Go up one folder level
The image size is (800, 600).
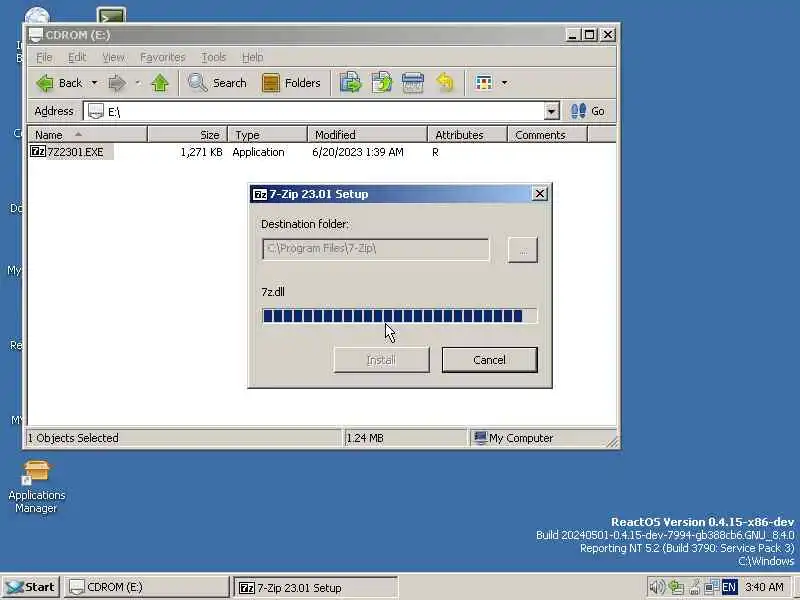pos(160,83)
